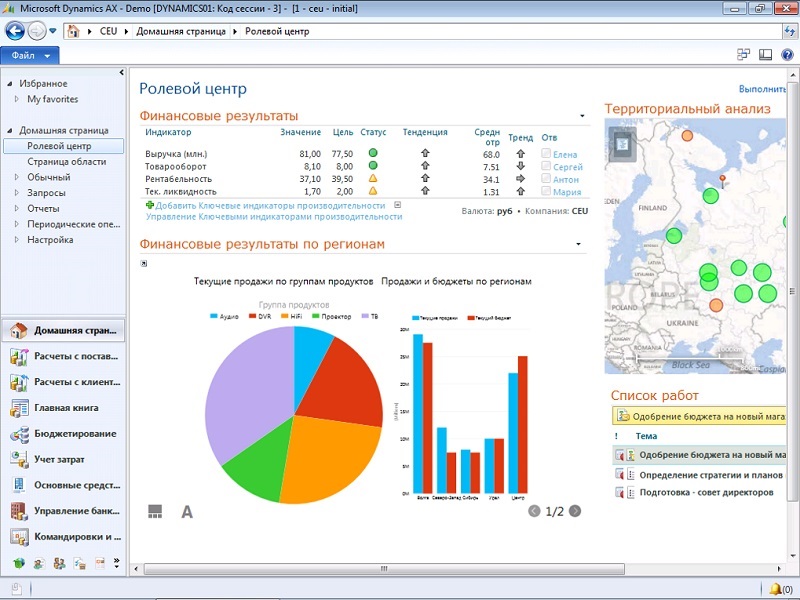Open the Учет затрат module
800x600 pixels.
[62, 460]
